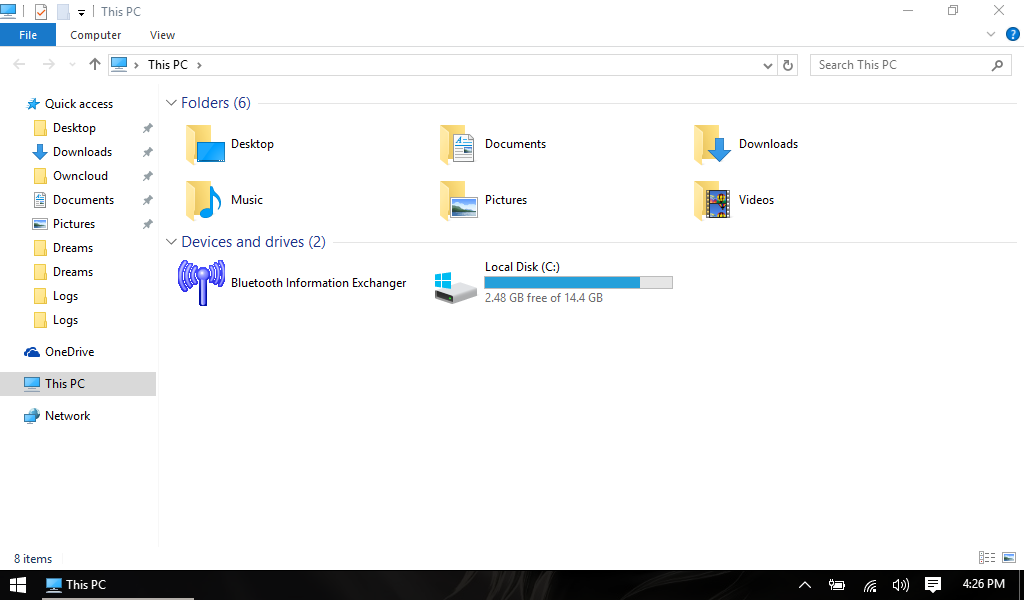The height and width of the screenshot is (600, 1024).
Task: Click the 8 items status bar text
Action: click(33, 559)
